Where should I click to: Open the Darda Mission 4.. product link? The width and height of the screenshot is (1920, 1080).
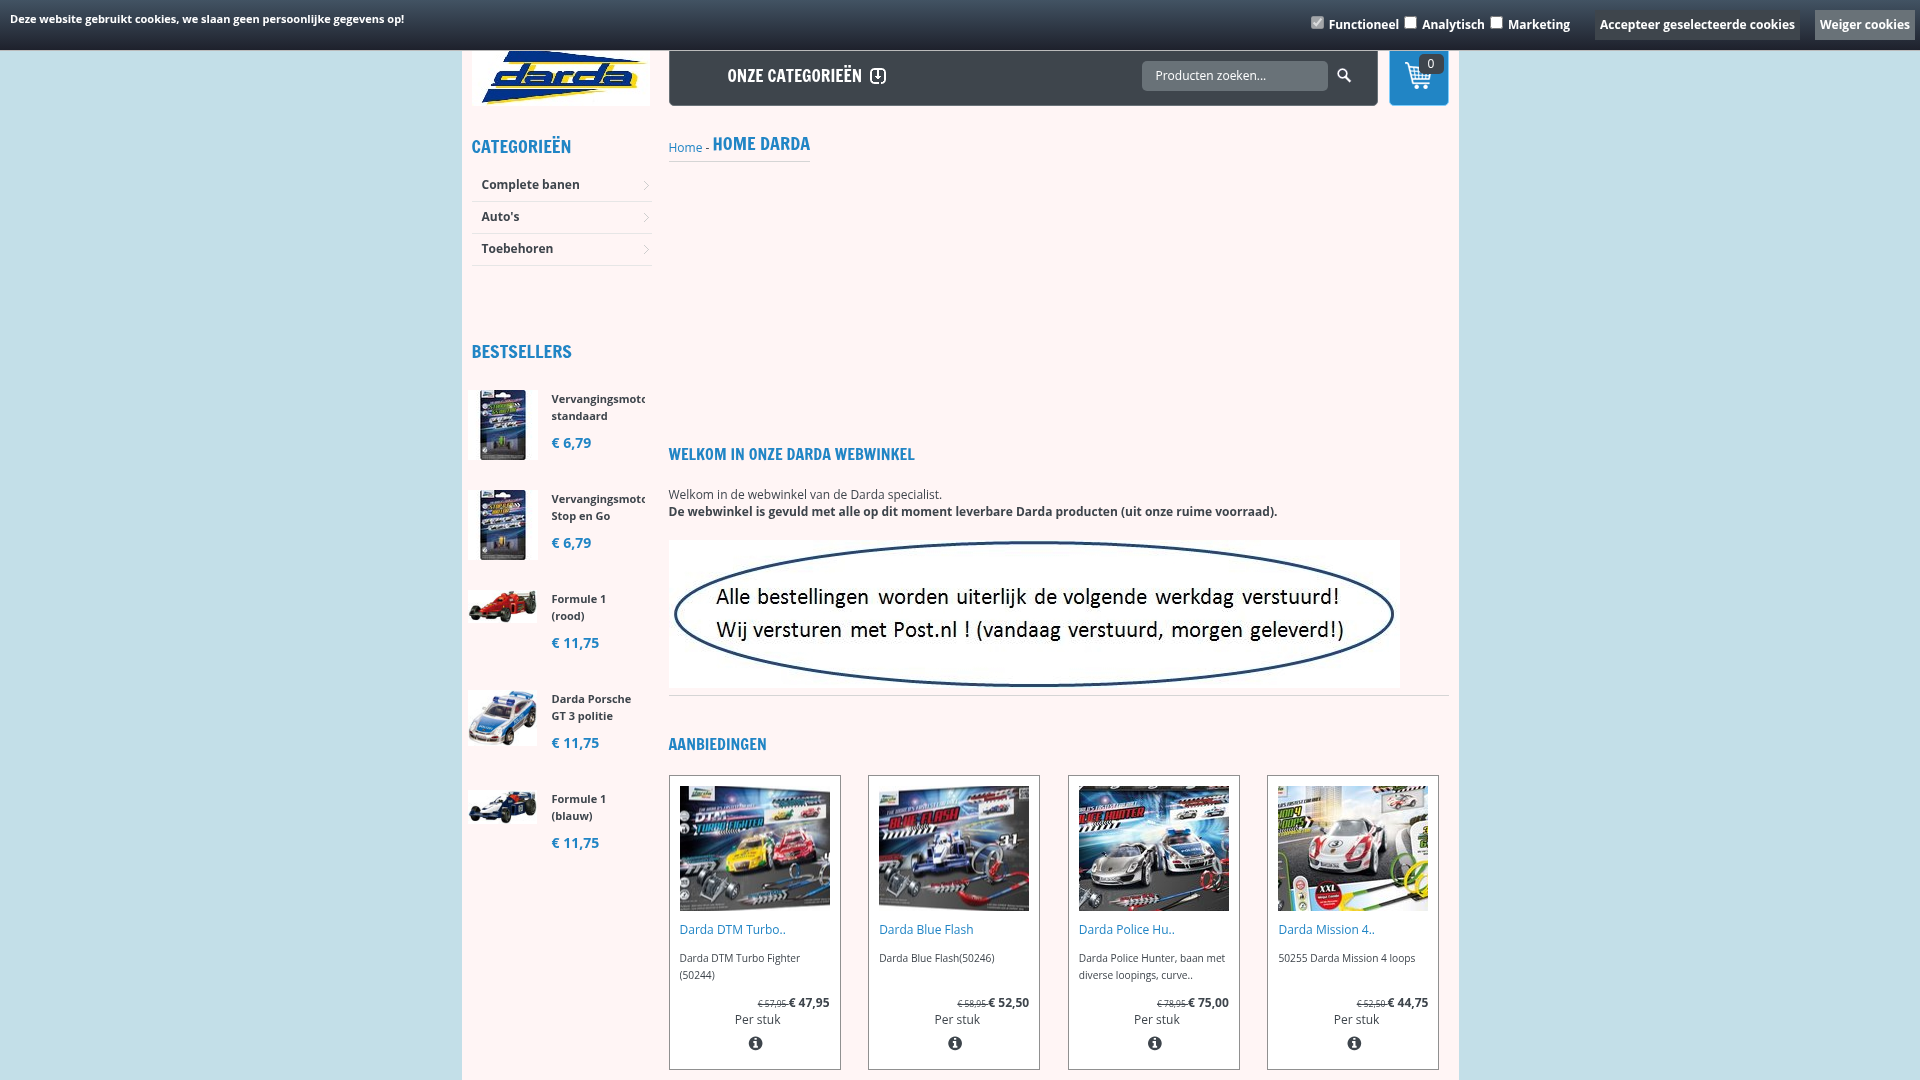click(1326, 930)
